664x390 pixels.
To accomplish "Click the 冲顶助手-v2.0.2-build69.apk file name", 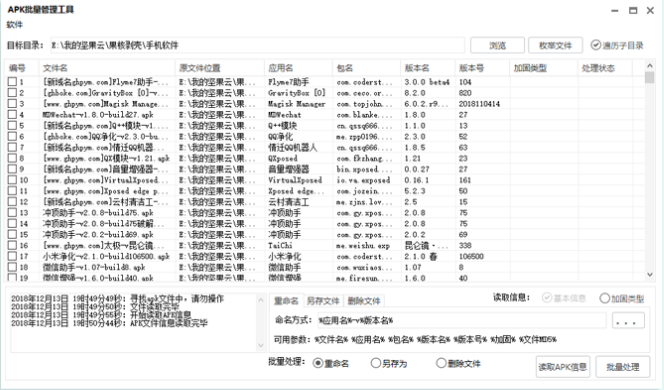I will (98, 235).
